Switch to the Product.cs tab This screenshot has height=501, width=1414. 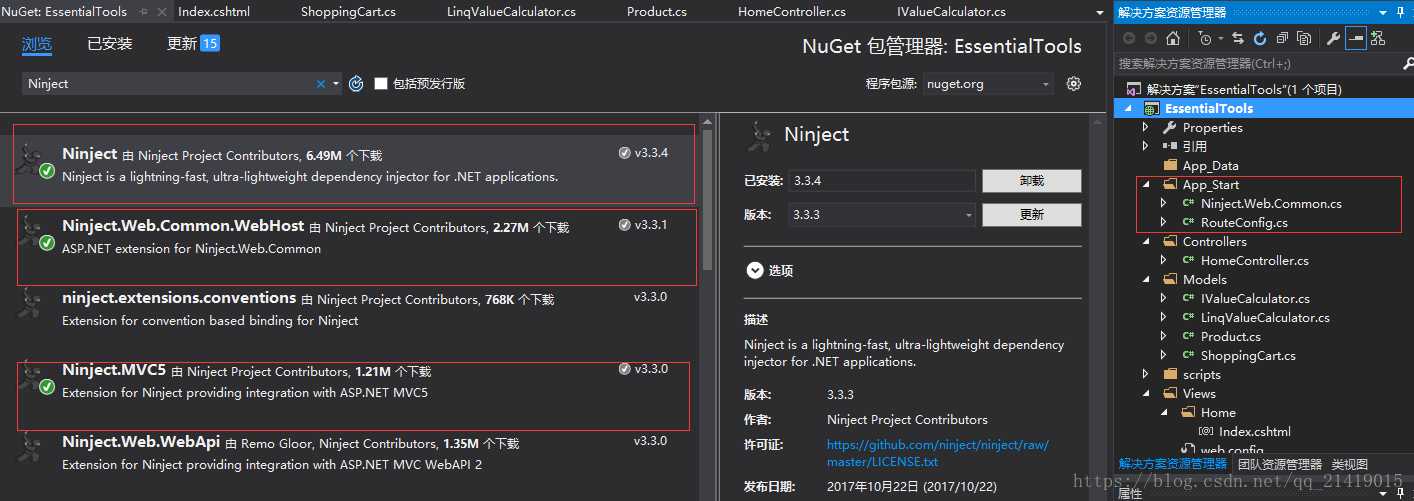tap(657, 12)
